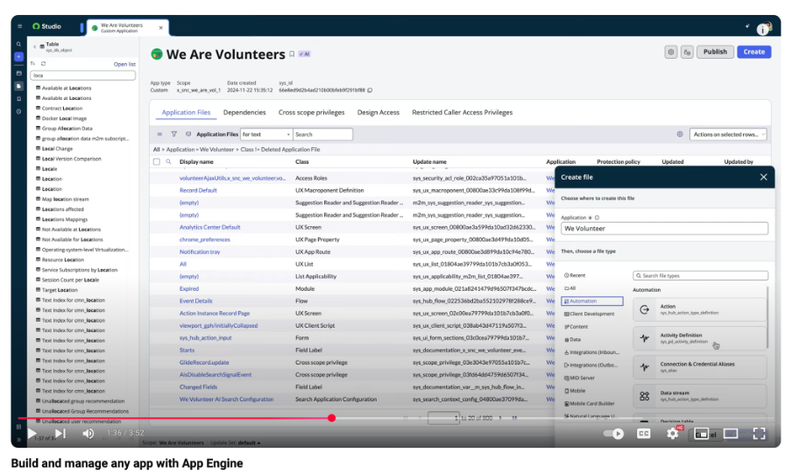Close the Create file panel
This screenshot has width=792, height=475.
(x=763, y=177)
